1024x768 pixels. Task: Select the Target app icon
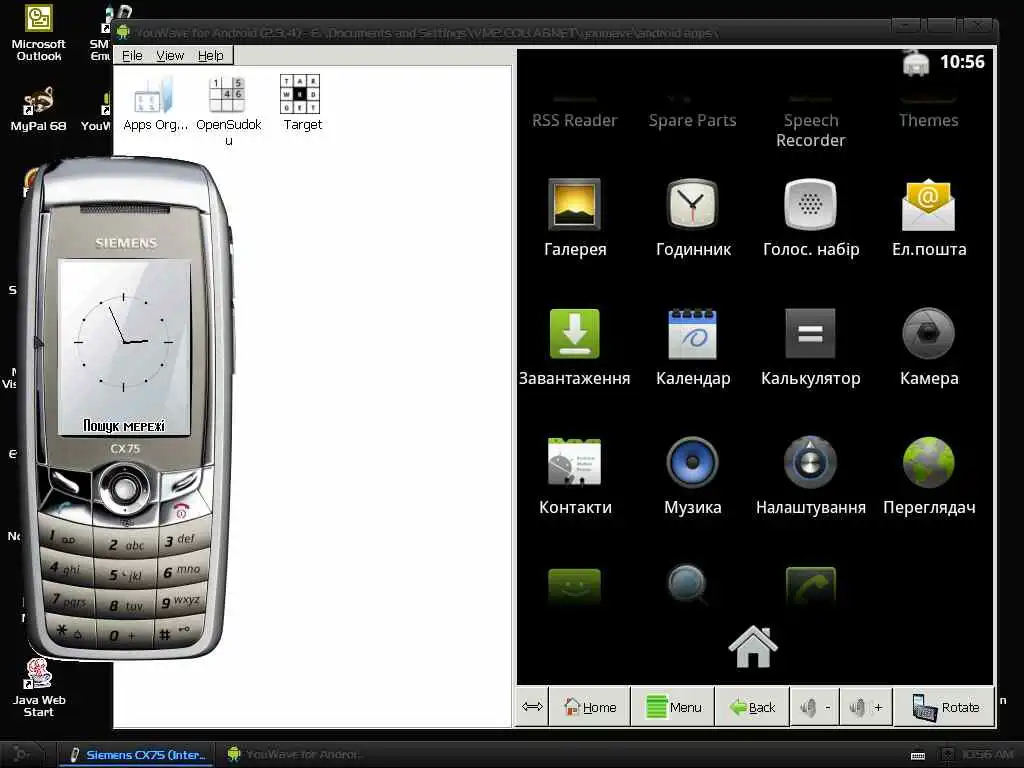[x=302, y=103]
